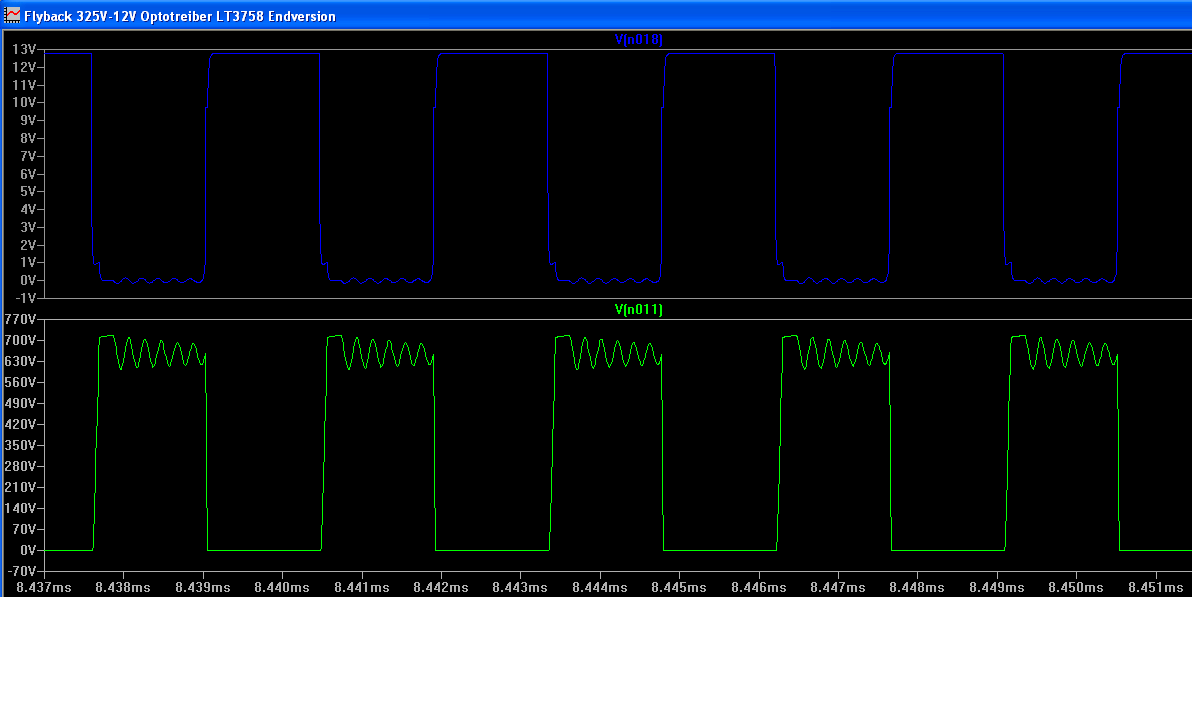Screen dimensions: 1192x720
Task: Click the 8.442ms time axis label
Action: pyautogui.click(x=440, y=588)
